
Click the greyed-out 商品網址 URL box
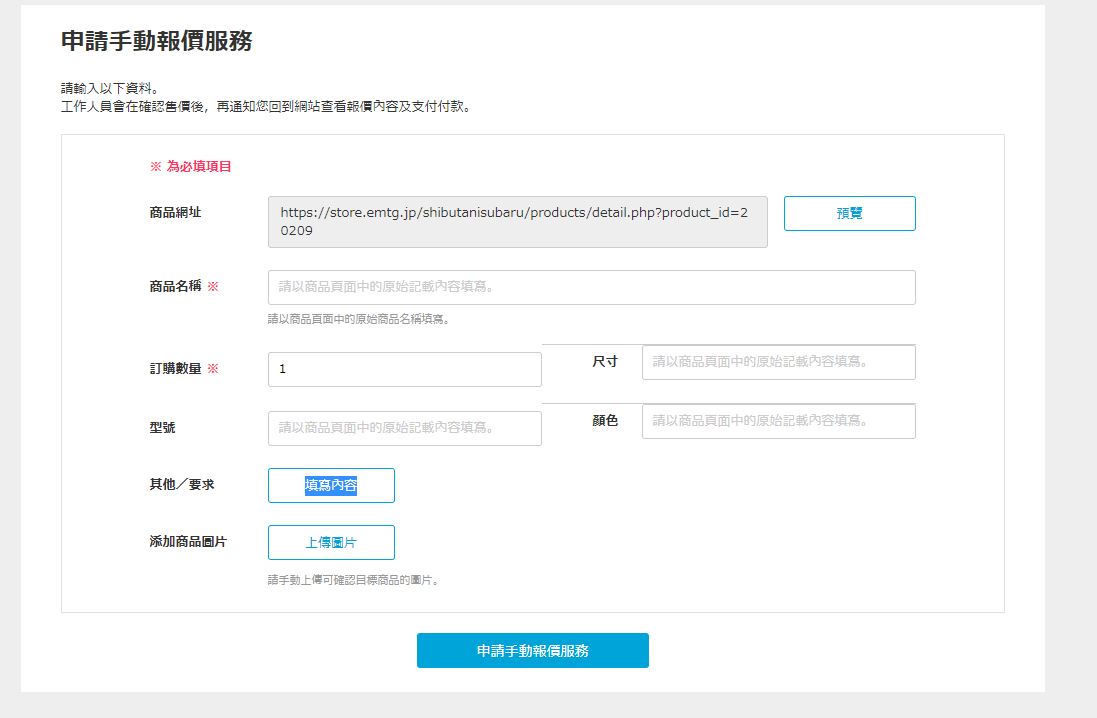(517, 221)
